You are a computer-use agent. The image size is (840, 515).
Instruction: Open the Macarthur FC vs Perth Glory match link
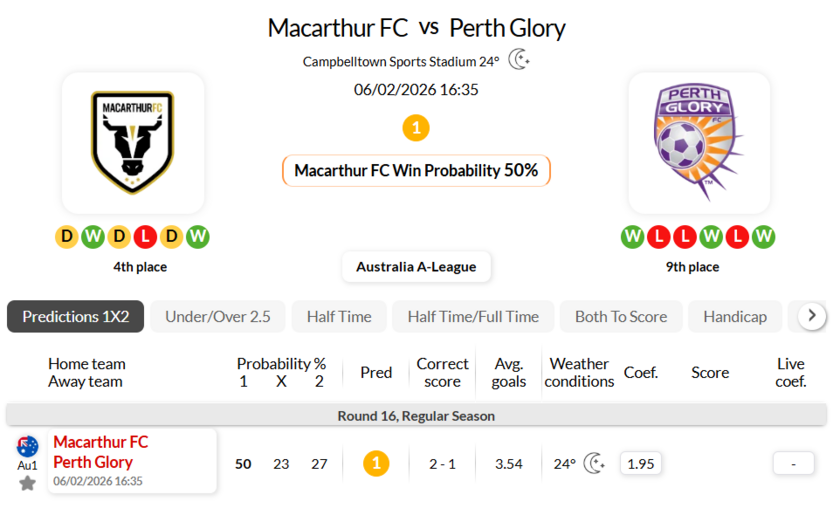(x=100, y=452)
